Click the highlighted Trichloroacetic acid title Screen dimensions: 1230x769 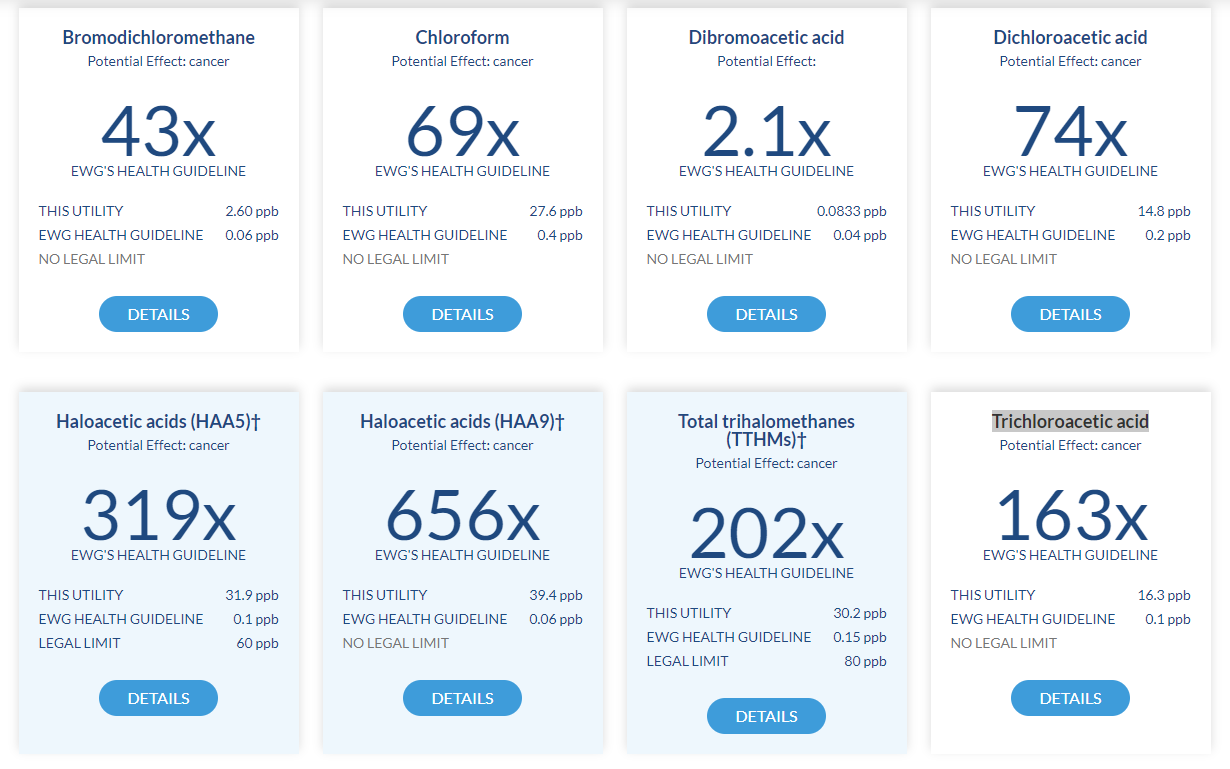[1070, 422]
